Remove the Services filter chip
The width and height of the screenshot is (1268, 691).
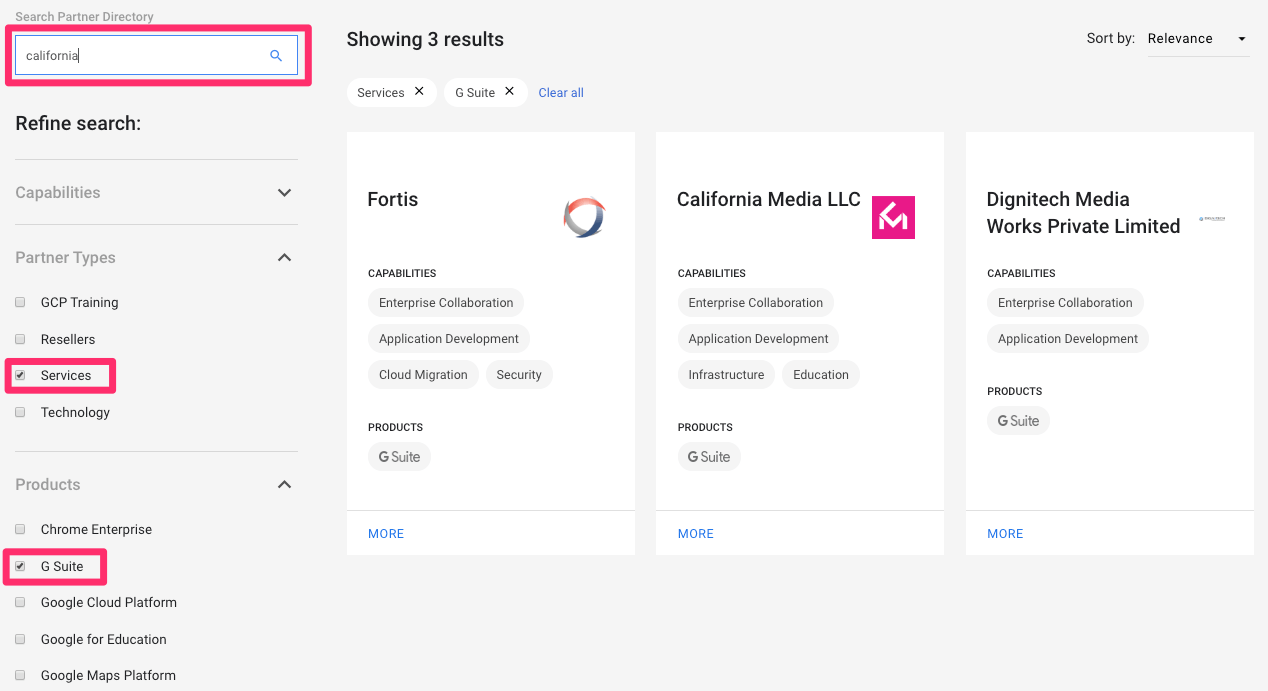pyautogui.click(x=419, y=91)
